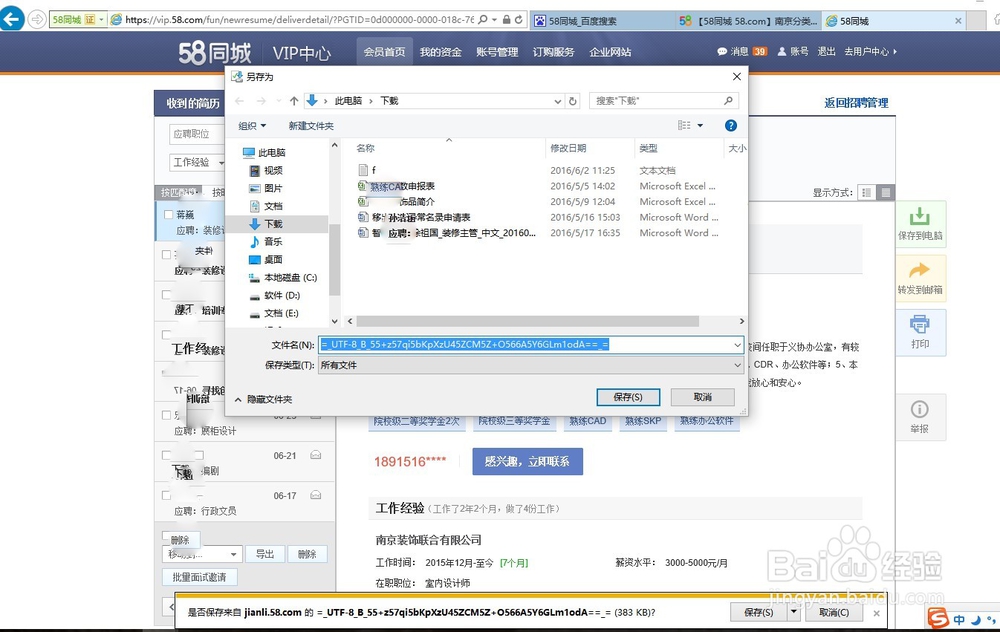The height and width of the screenshot is (632, 1000).
Task: Click the envelope icon on the 06-17 resume
Action: tap(316, 495)
